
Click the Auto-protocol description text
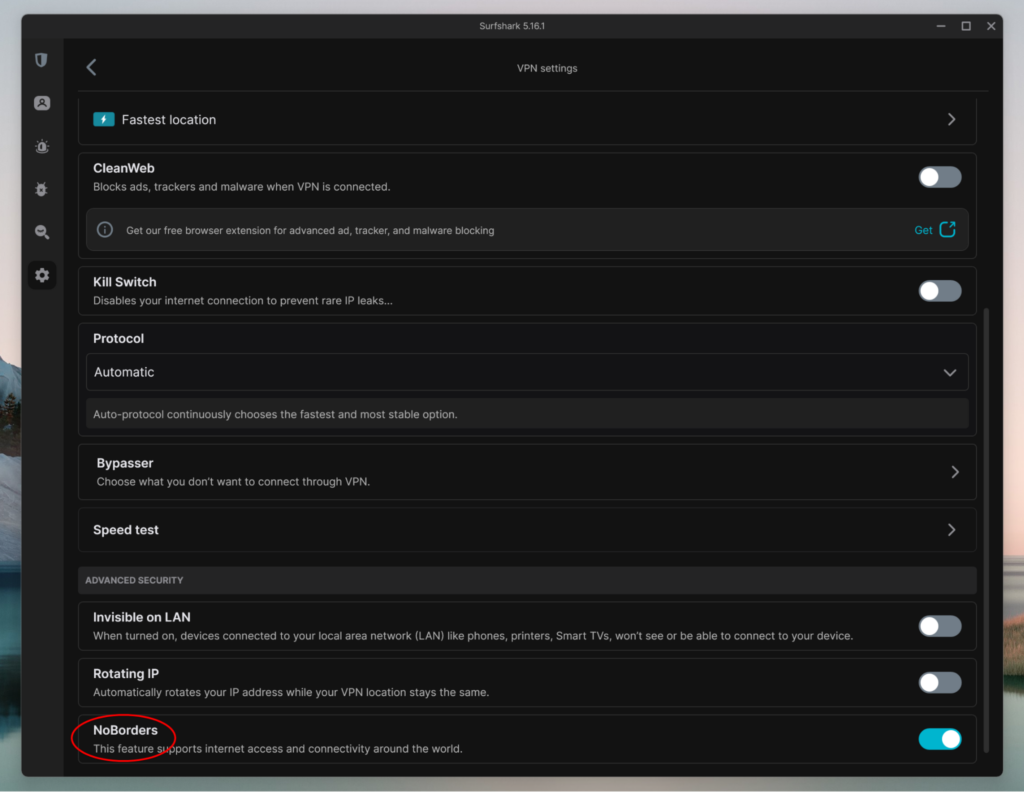[x=275, y=415]
